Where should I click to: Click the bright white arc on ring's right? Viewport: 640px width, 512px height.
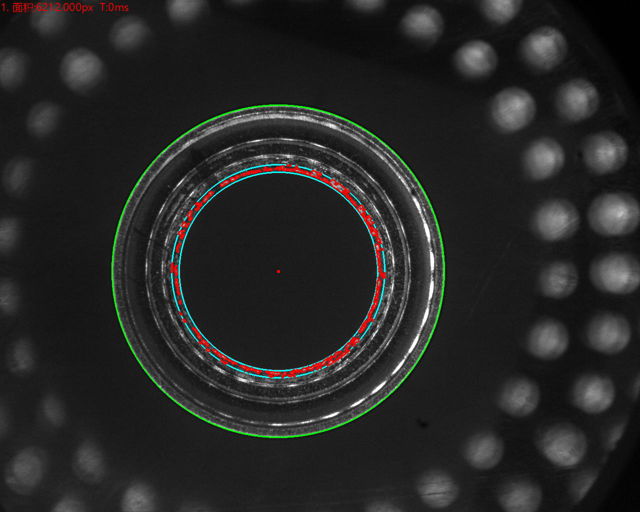click(431, 250)
